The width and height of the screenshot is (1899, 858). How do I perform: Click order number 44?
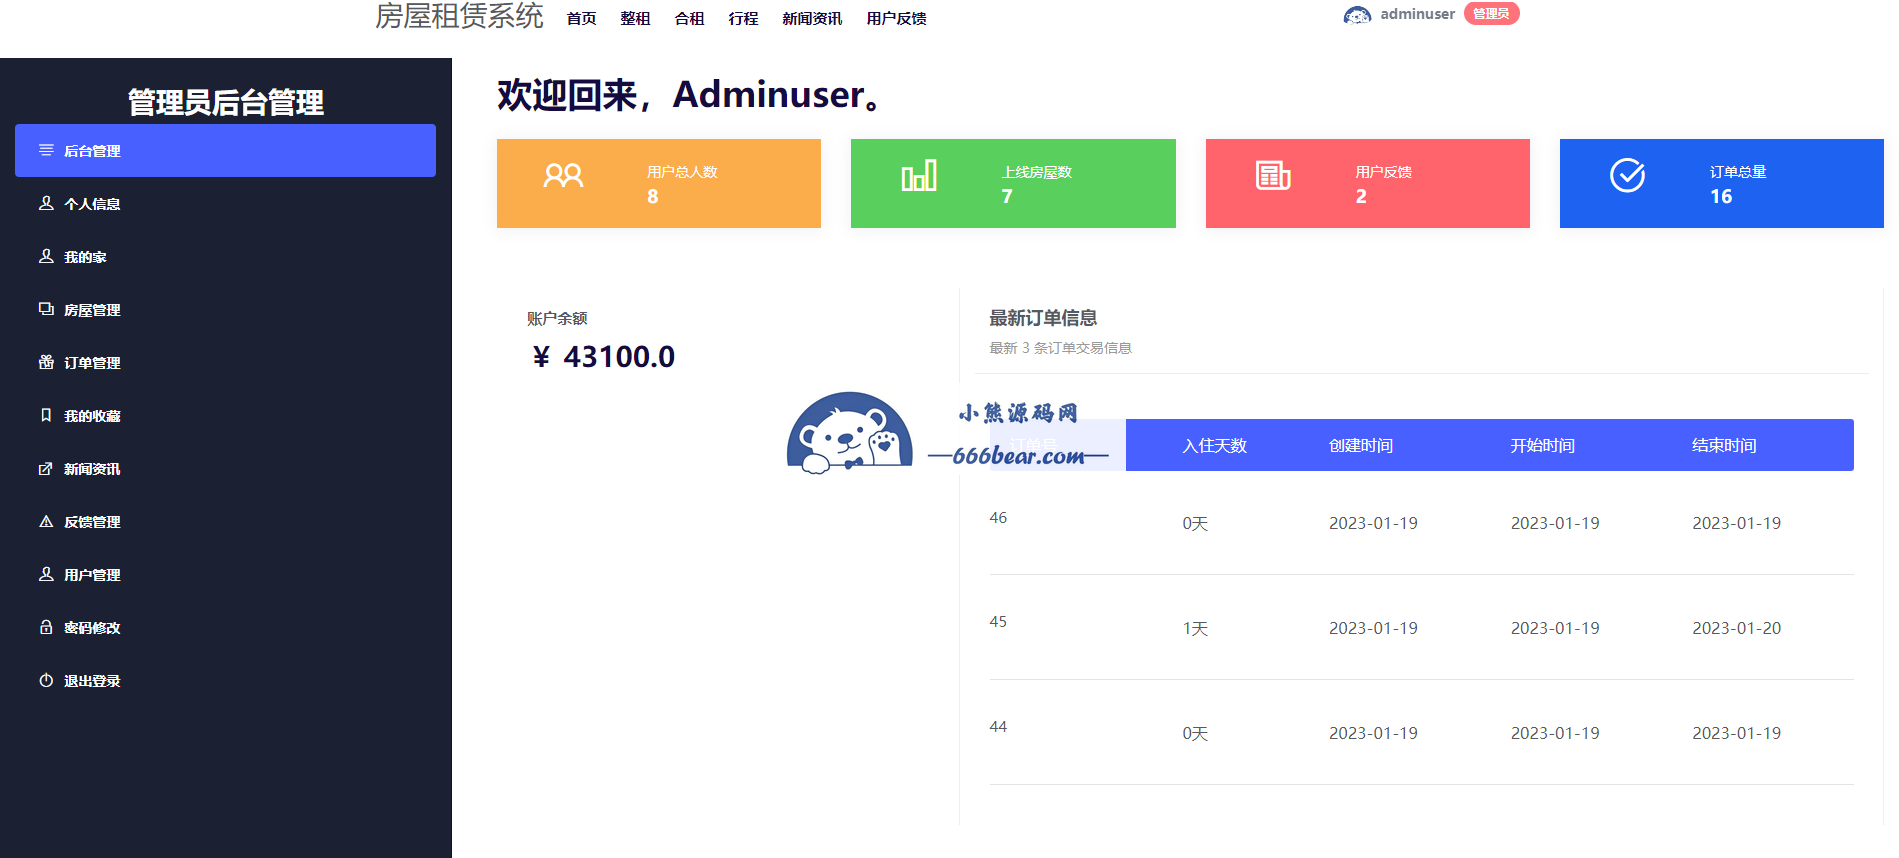[998, 727]
